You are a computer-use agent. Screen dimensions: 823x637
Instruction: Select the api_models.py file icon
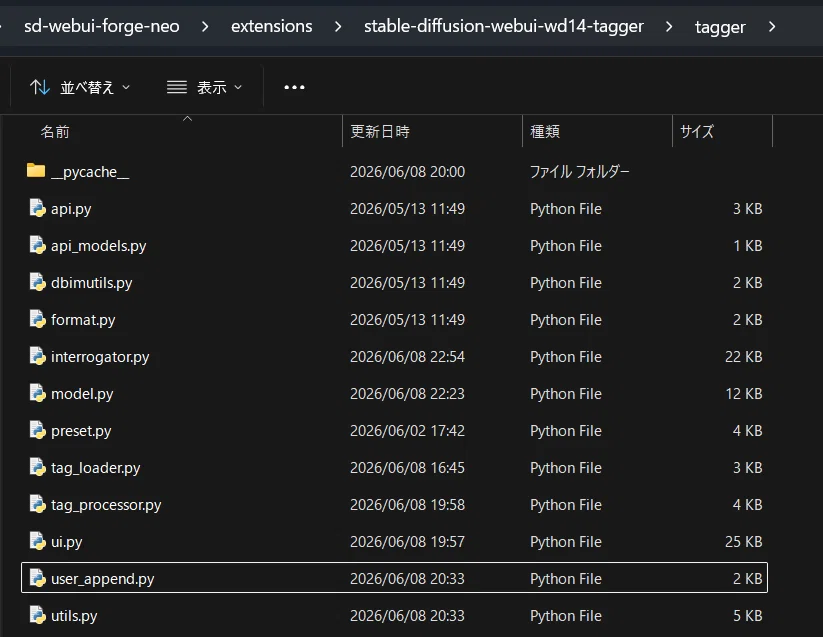click(37, 246)
